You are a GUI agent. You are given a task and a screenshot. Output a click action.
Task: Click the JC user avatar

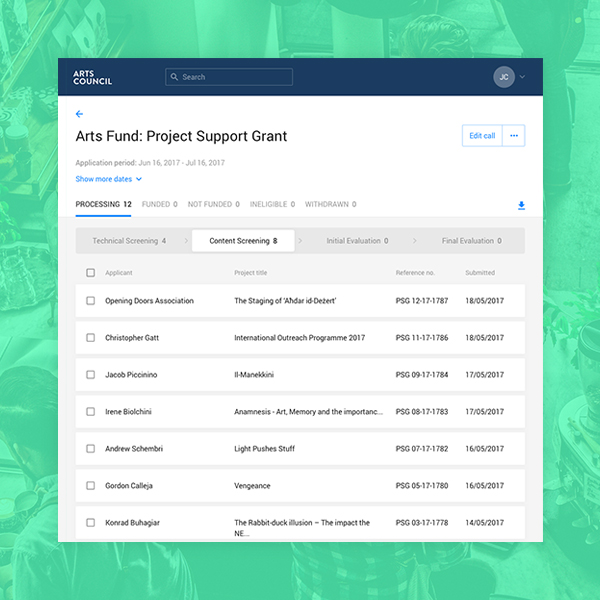pyautogui.click(x=504, y=77)
